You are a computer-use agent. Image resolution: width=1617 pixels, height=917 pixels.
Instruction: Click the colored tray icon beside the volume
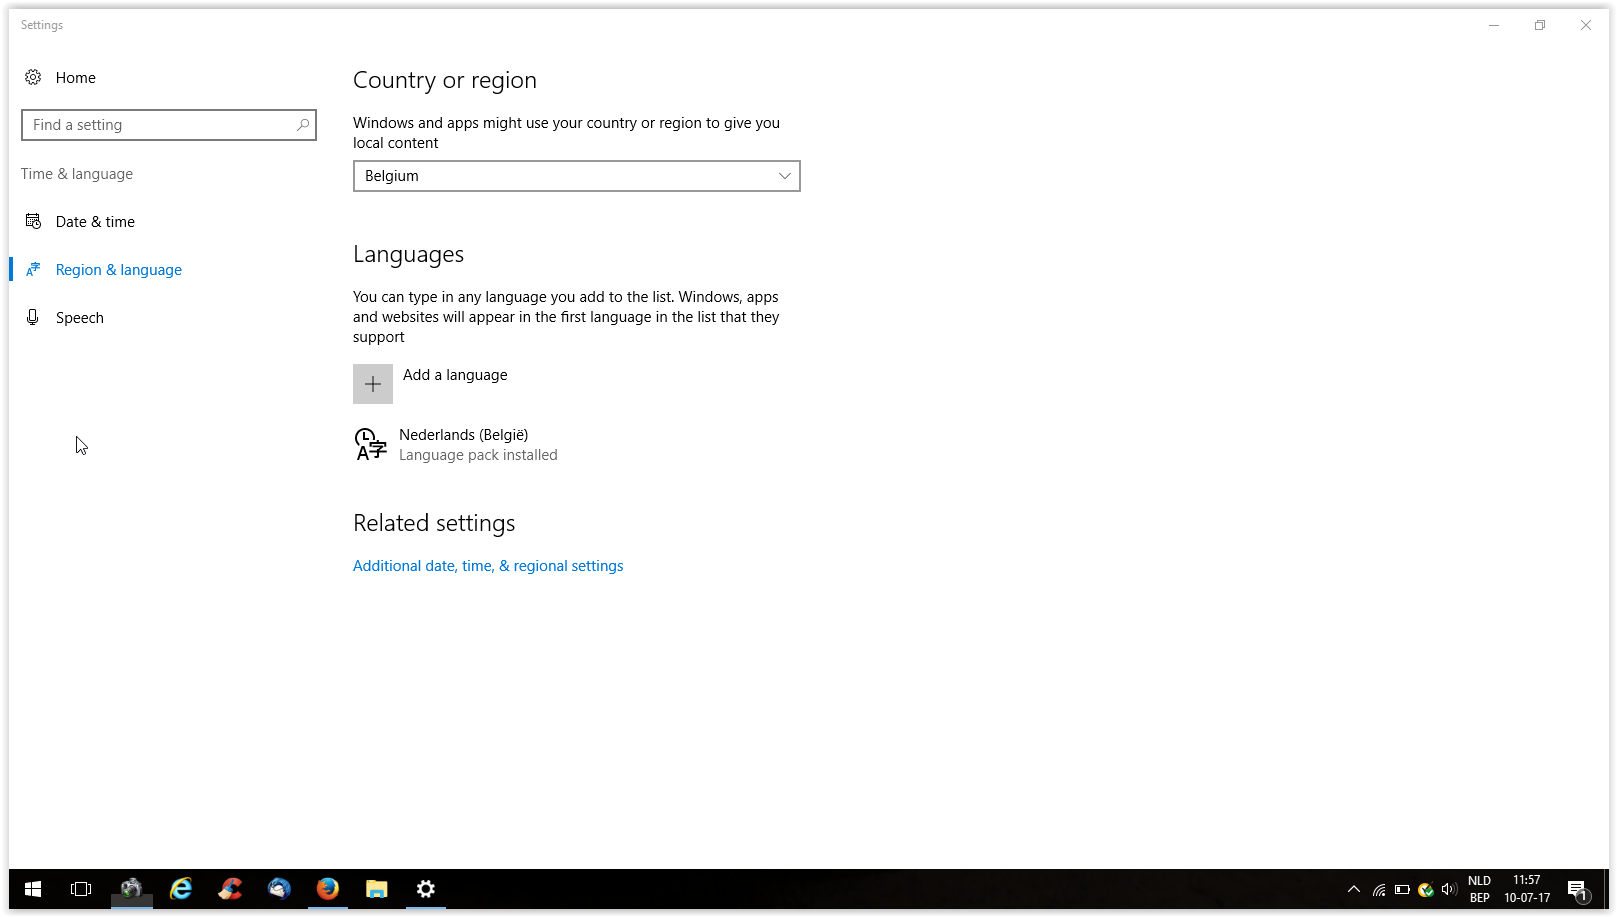click(x=1426, y=890)
